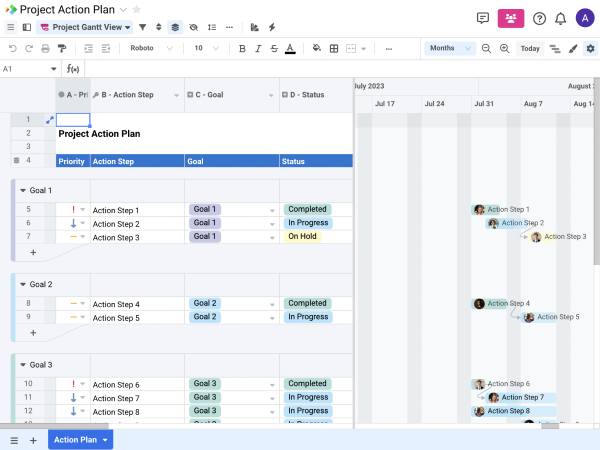Screen dimensions: 600x450
Task: Open the text color picker
Action: click(290, 48)
